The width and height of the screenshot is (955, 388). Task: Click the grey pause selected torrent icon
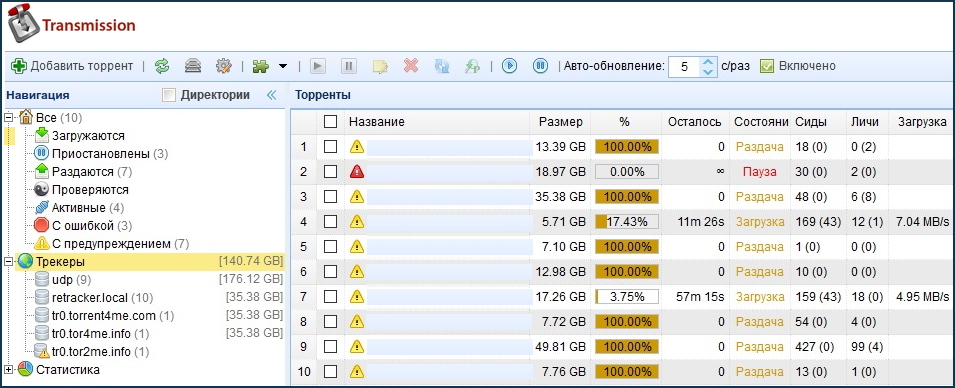(348, 66)
